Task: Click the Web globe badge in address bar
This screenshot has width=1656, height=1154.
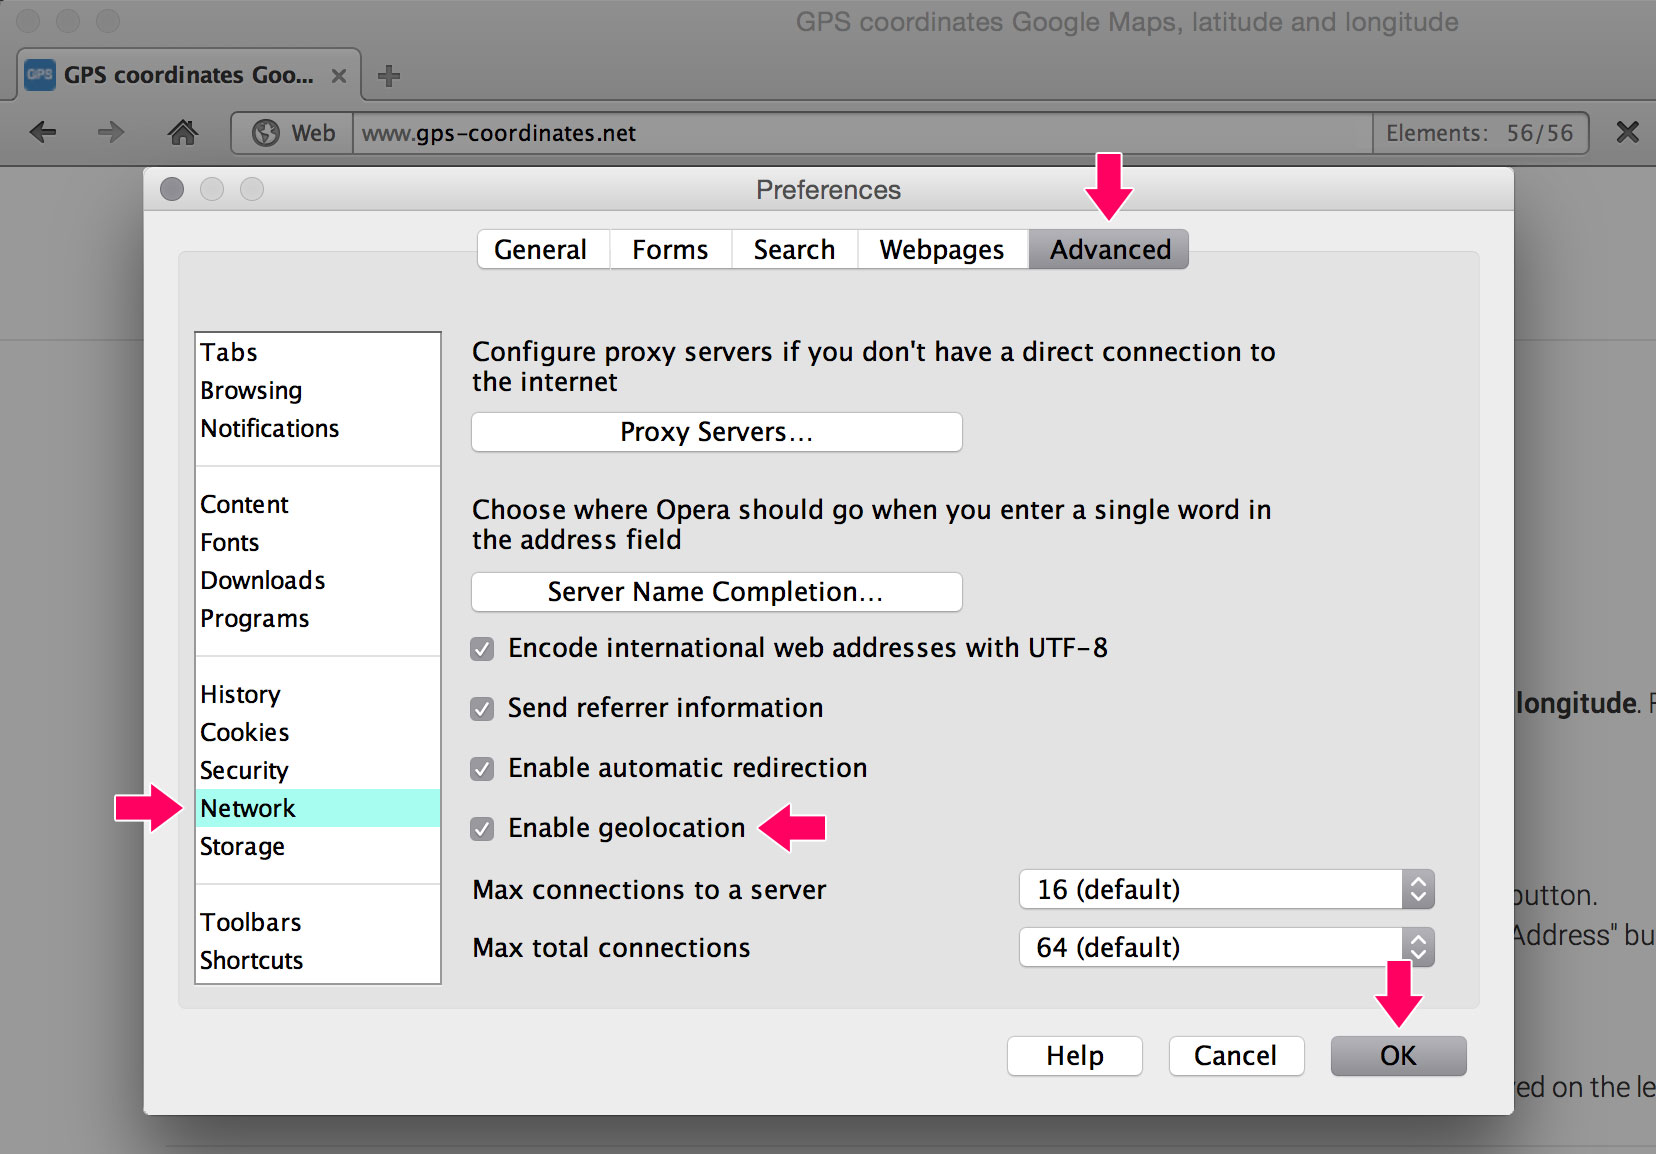Action: pyautogui.click(x=293, y=133)
